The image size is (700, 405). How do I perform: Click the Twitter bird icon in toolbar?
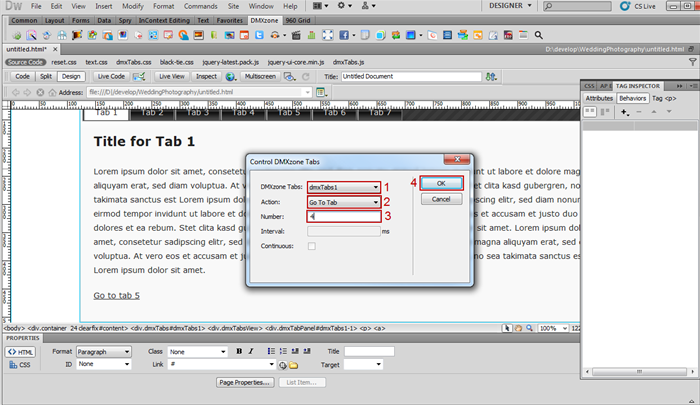pos(259,35)
